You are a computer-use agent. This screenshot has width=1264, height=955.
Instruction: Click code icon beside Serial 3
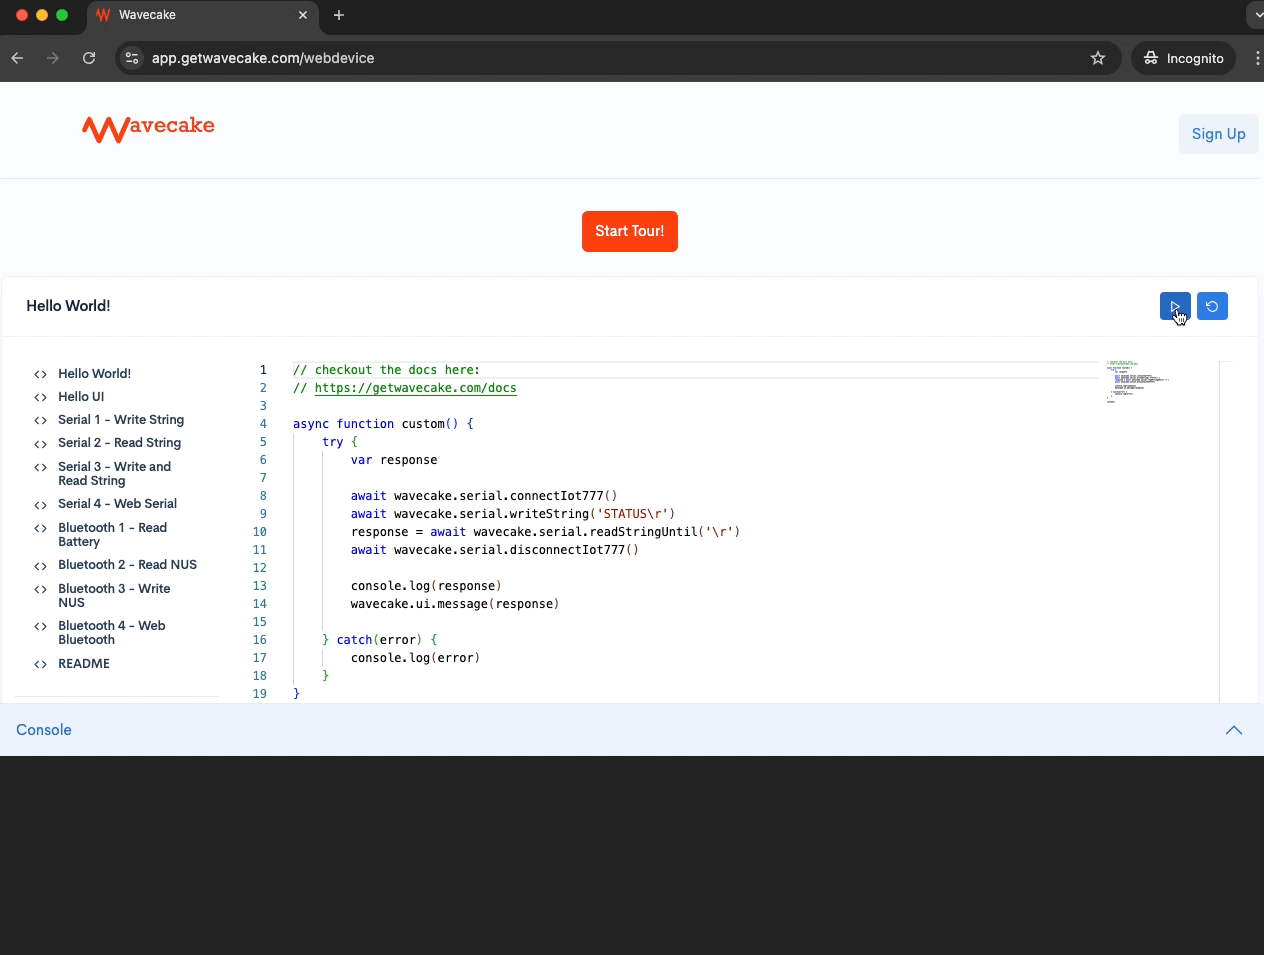point(40,467)
